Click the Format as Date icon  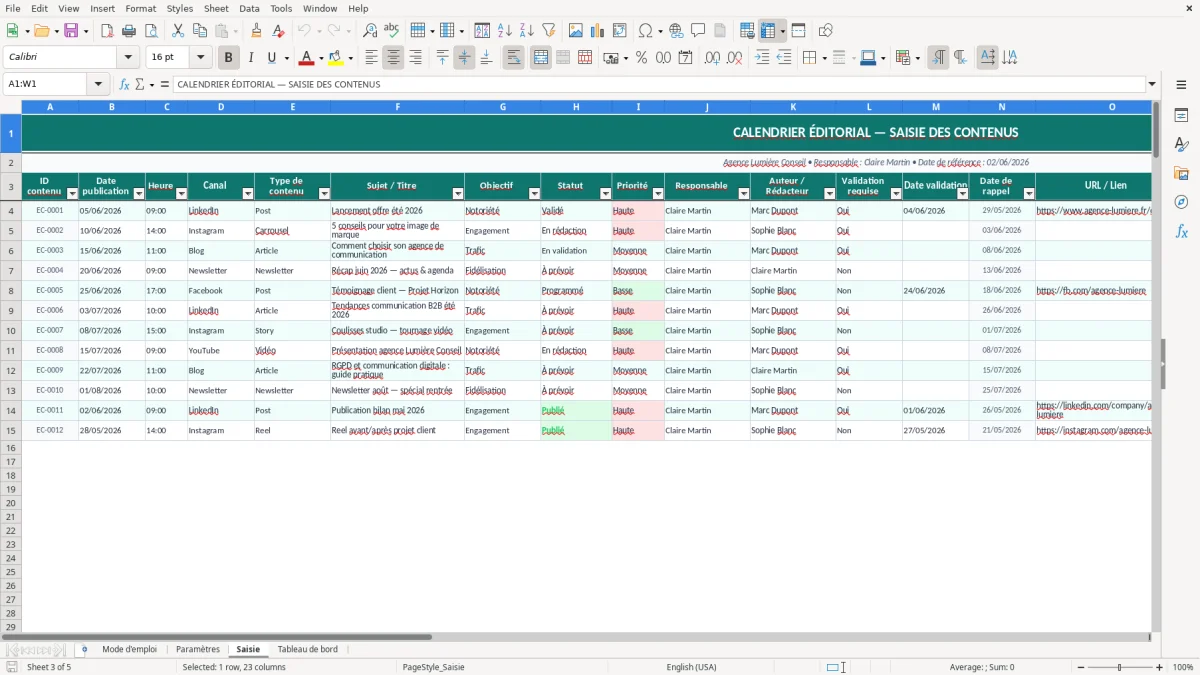(685, 58)
